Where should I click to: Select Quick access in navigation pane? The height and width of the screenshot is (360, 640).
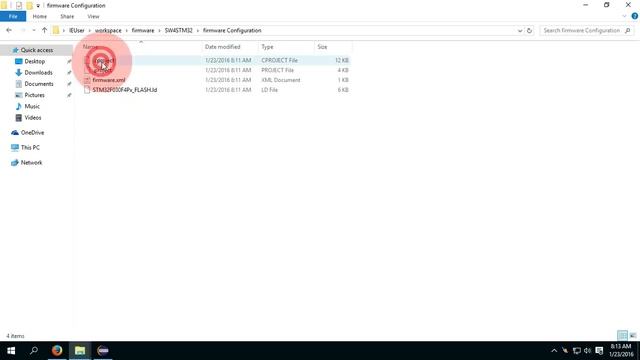pos(37,50)
